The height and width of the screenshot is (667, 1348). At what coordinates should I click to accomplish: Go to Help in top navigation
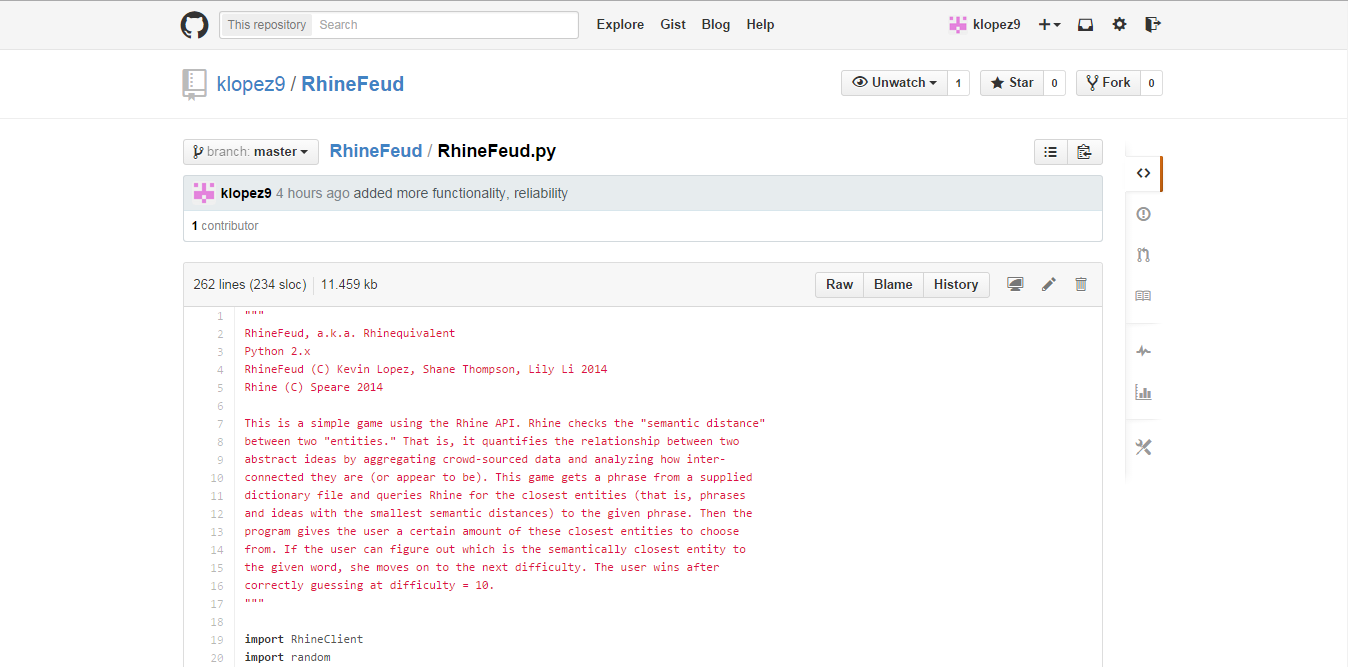(x=760, y=25)
